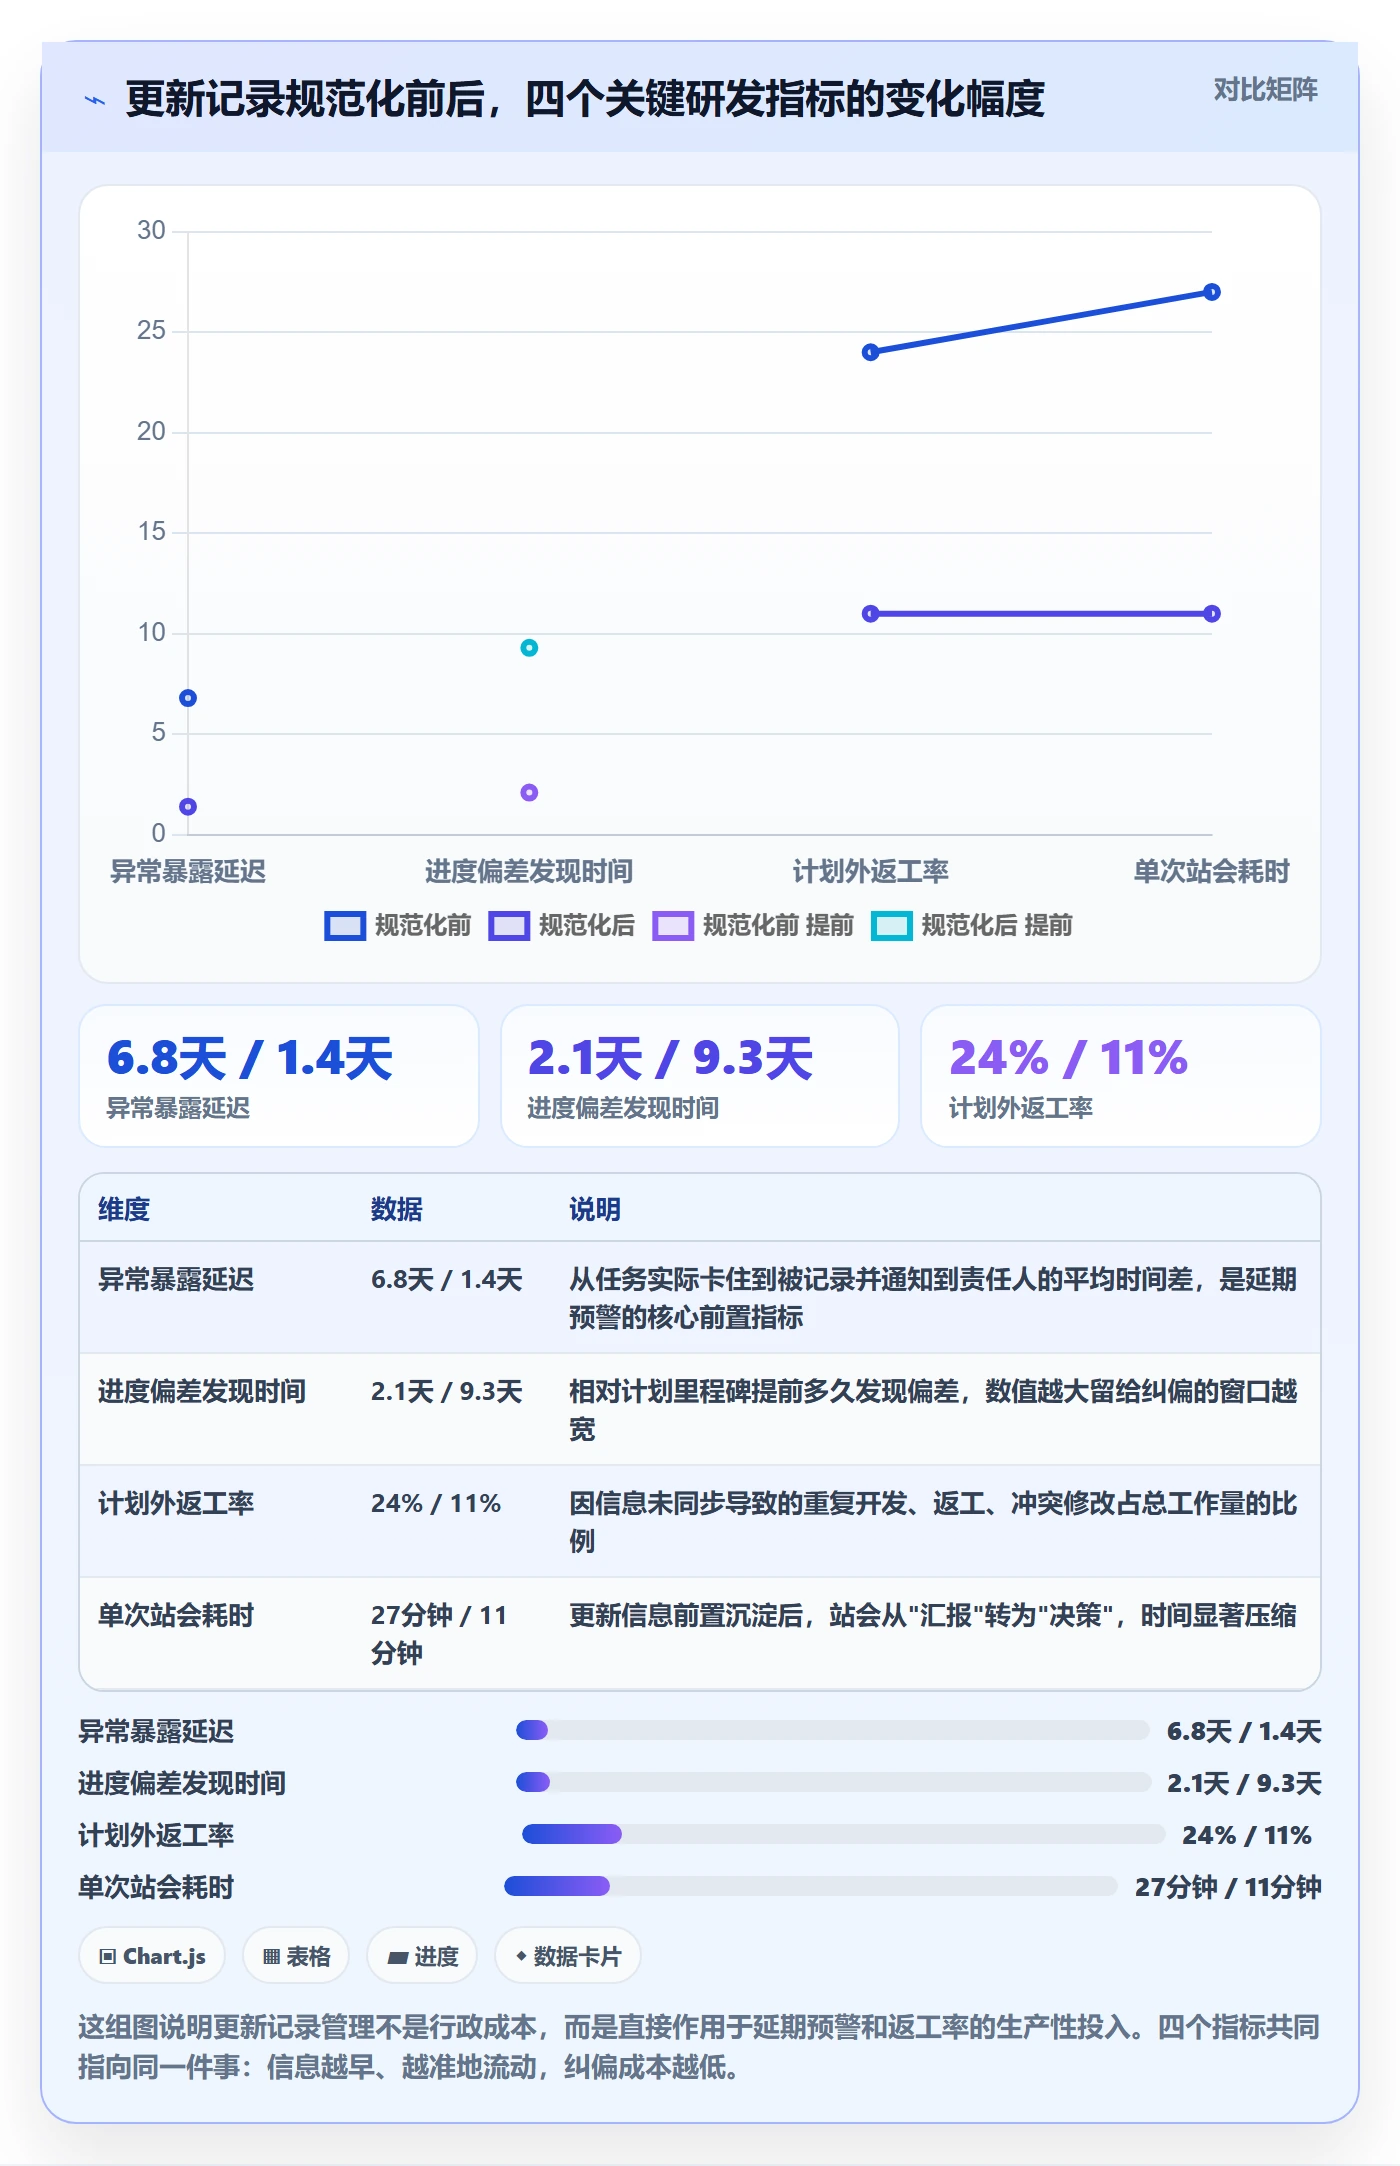Viewport: 1400px width, 2166px height.
Task: Click the blue 异常暴露延迟 point at 6.8
Action: 188,698
